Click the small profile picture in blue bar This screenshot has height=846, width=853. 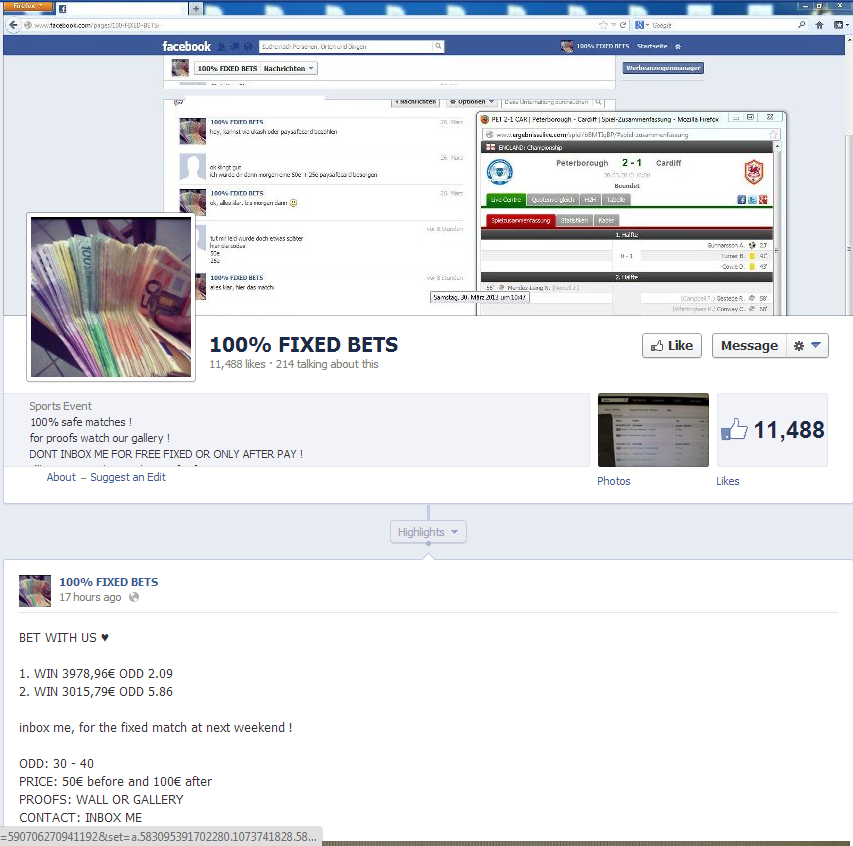pos(566,46)
